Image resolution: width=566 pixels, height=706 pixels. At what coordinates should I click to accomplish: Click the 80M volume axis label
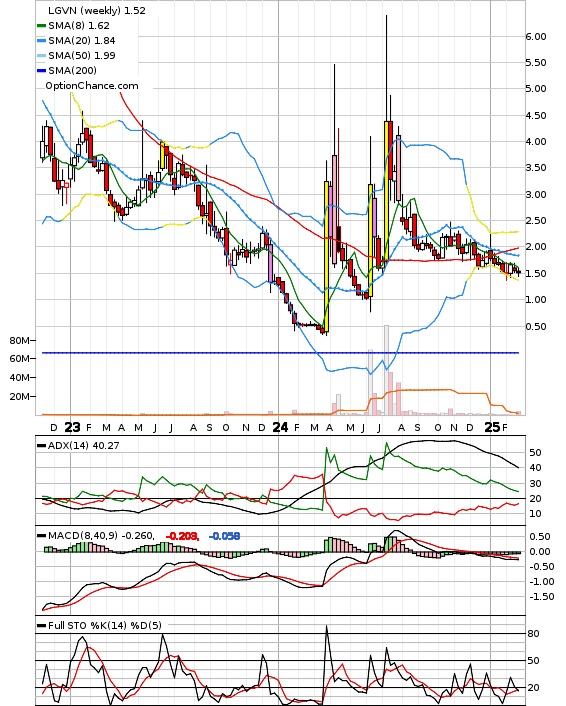[x=20, y=340]
